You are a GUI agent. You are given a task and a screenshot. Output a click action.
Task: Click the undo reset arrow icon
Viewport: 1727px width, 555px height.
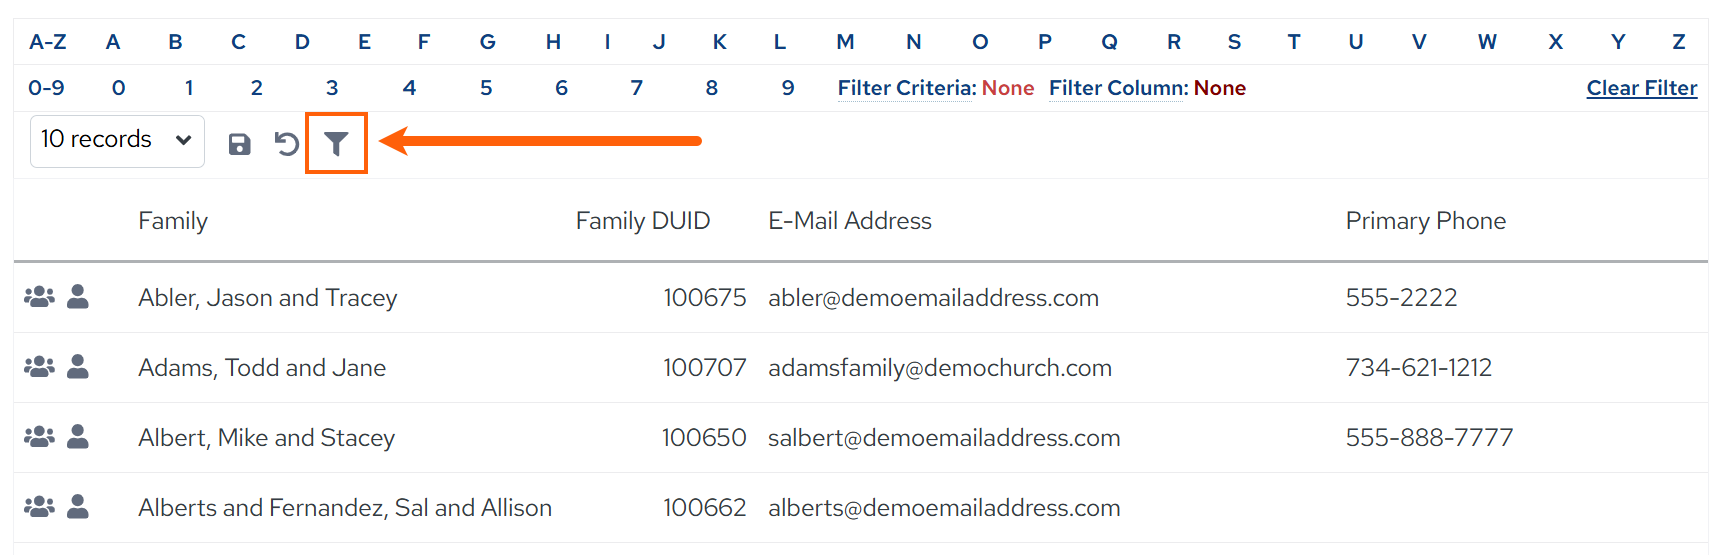click(287, 144)
